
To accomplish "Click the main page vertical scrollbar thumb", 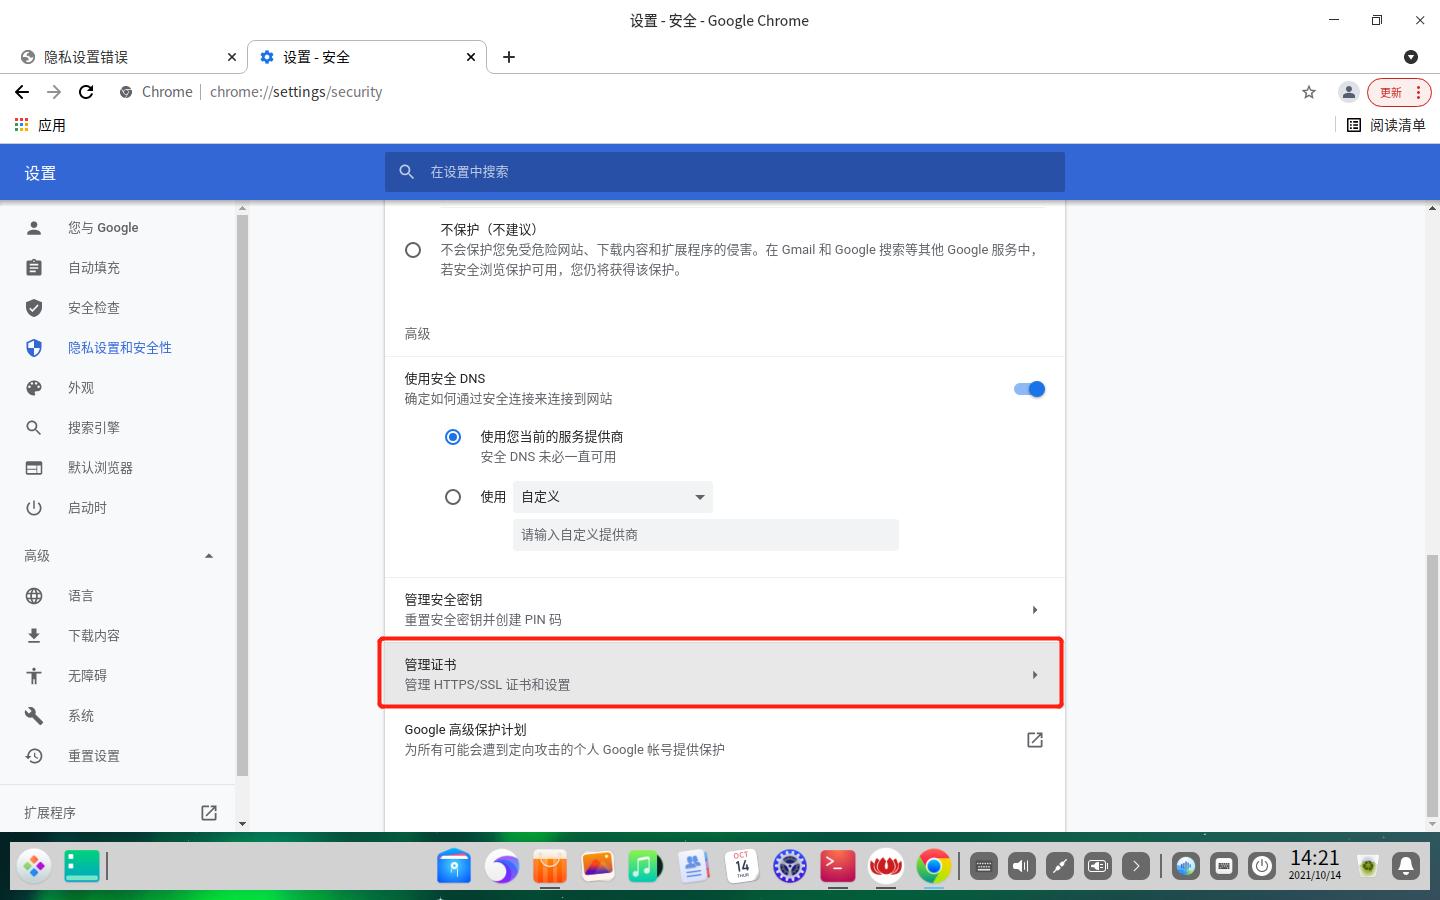I will (1432, 685).
